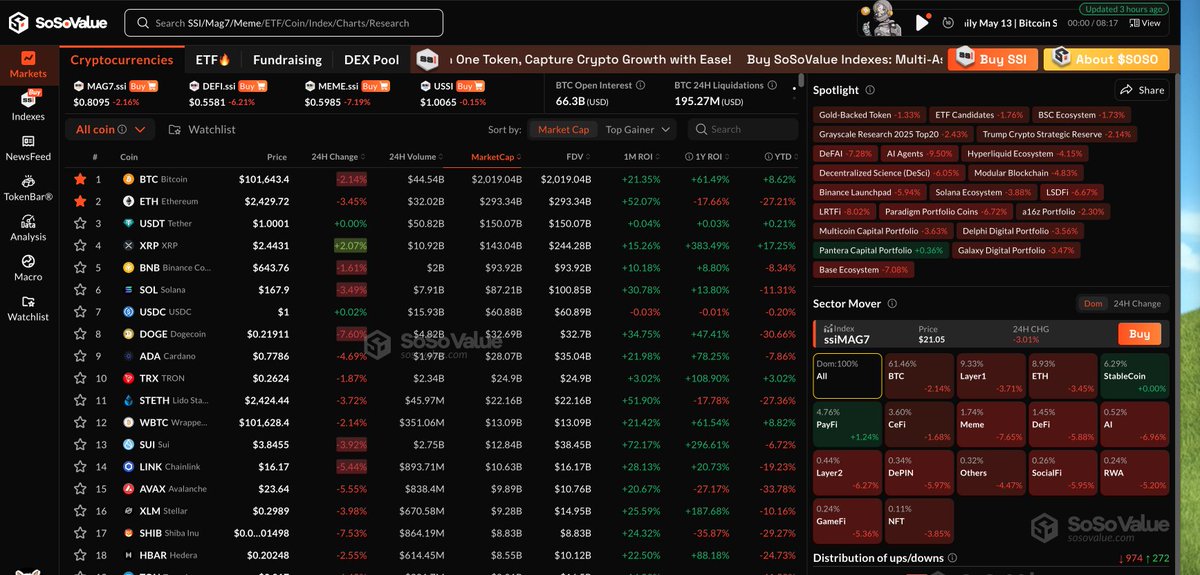Image resolution: width=1200 pixels, height=575 pixels.
Task: Select the Meme sector tile
Action: click(x=990, y=425)
